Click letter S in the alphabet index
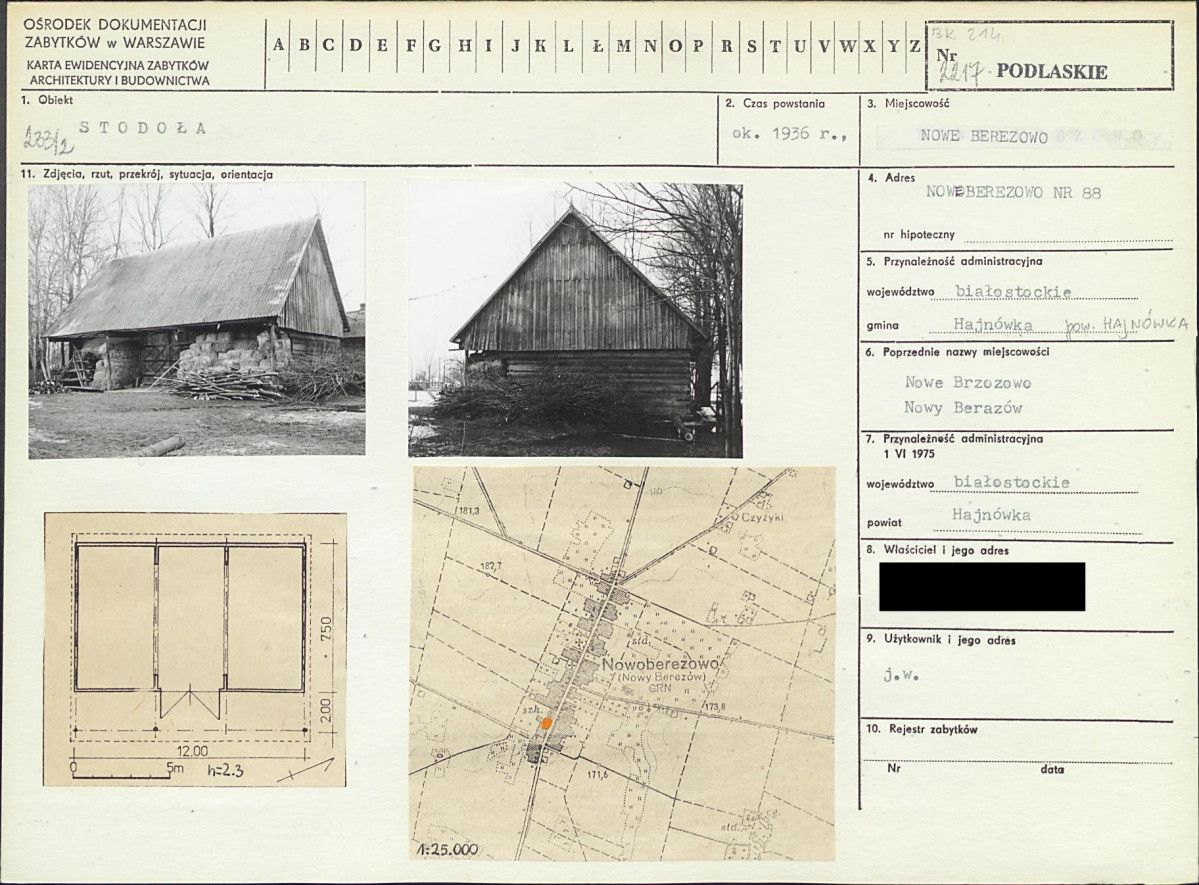Image resolution: width=1199 pixels, height=885 pixels. point(752,45)
